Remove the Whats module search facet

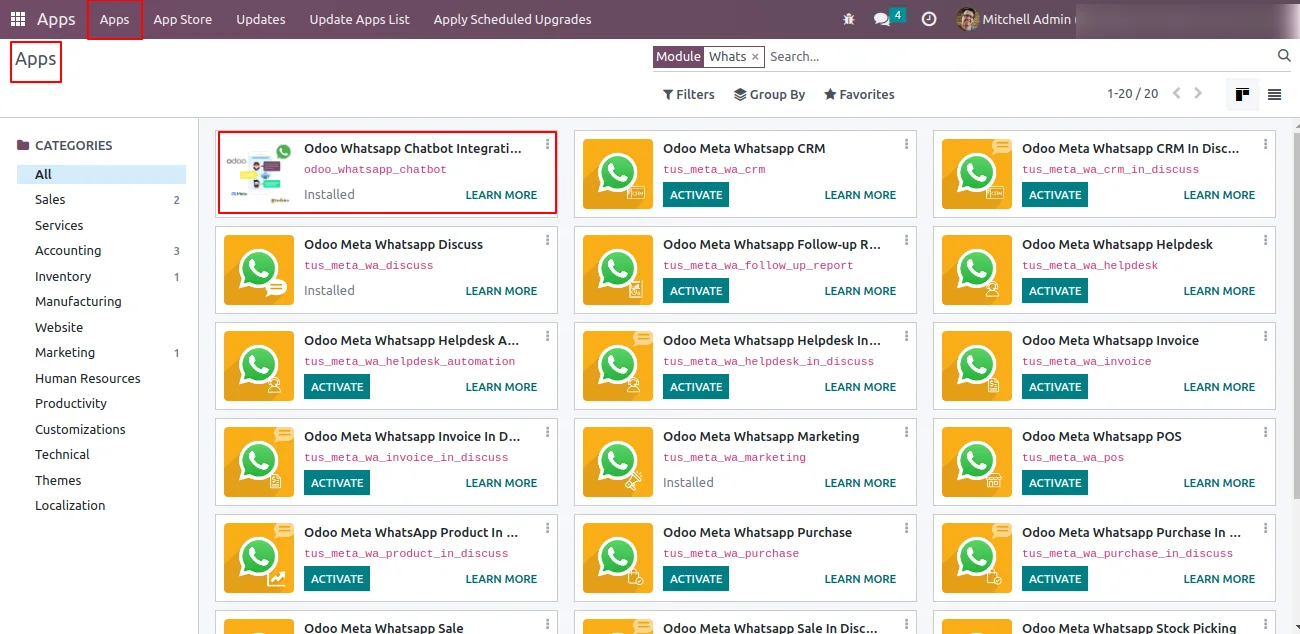pos(756,57)
